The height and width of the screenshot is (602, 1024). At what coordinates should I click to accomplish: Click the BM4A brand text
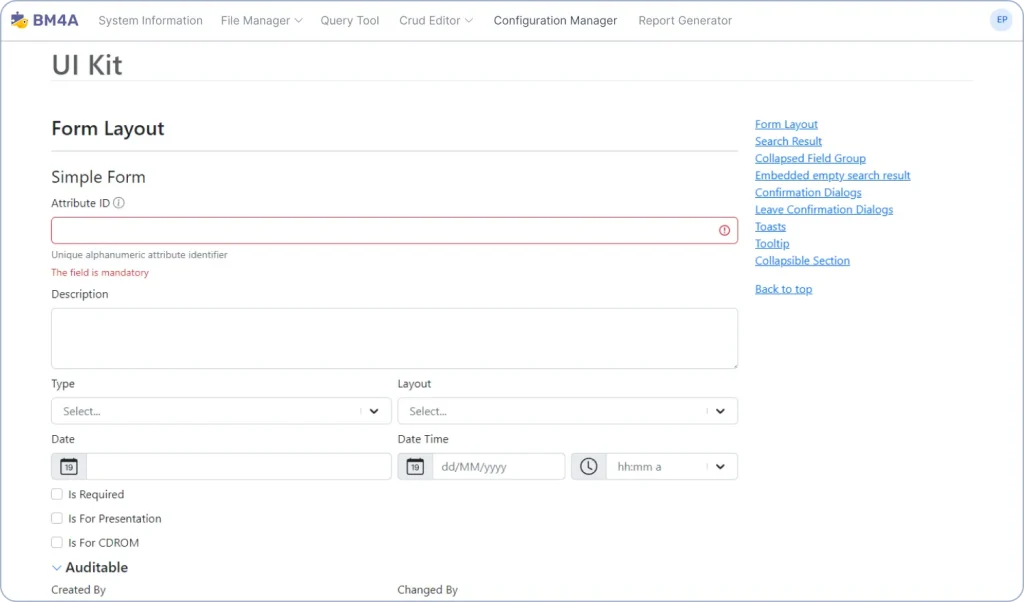[56, 20]
